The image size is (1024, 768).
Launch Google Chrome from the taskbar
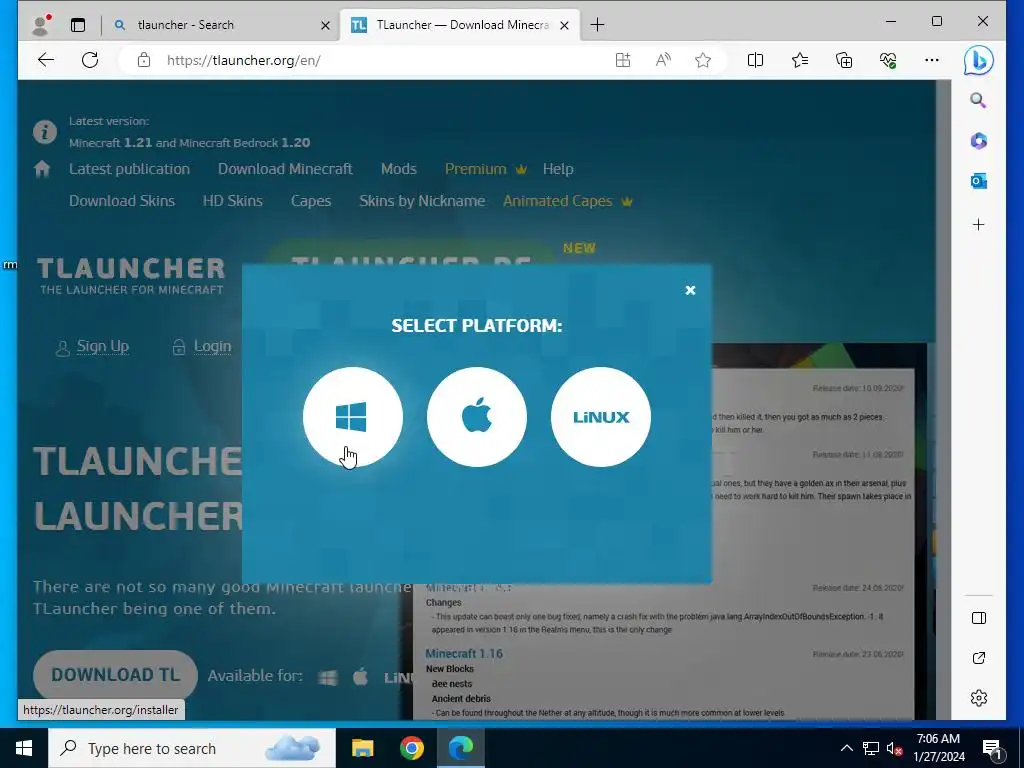coord(411,748)
